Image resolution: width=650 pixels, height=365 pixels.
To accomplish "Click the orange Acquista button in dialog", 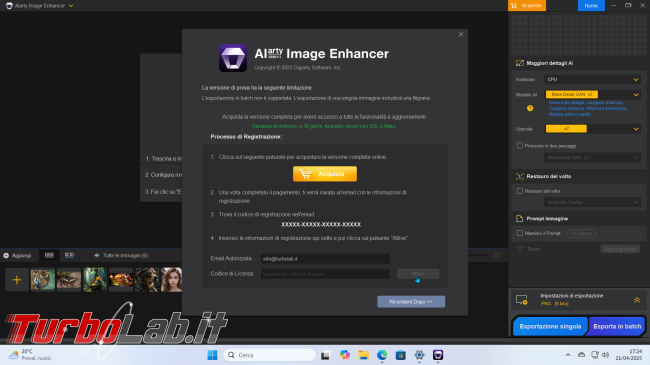I will (325, 174).
